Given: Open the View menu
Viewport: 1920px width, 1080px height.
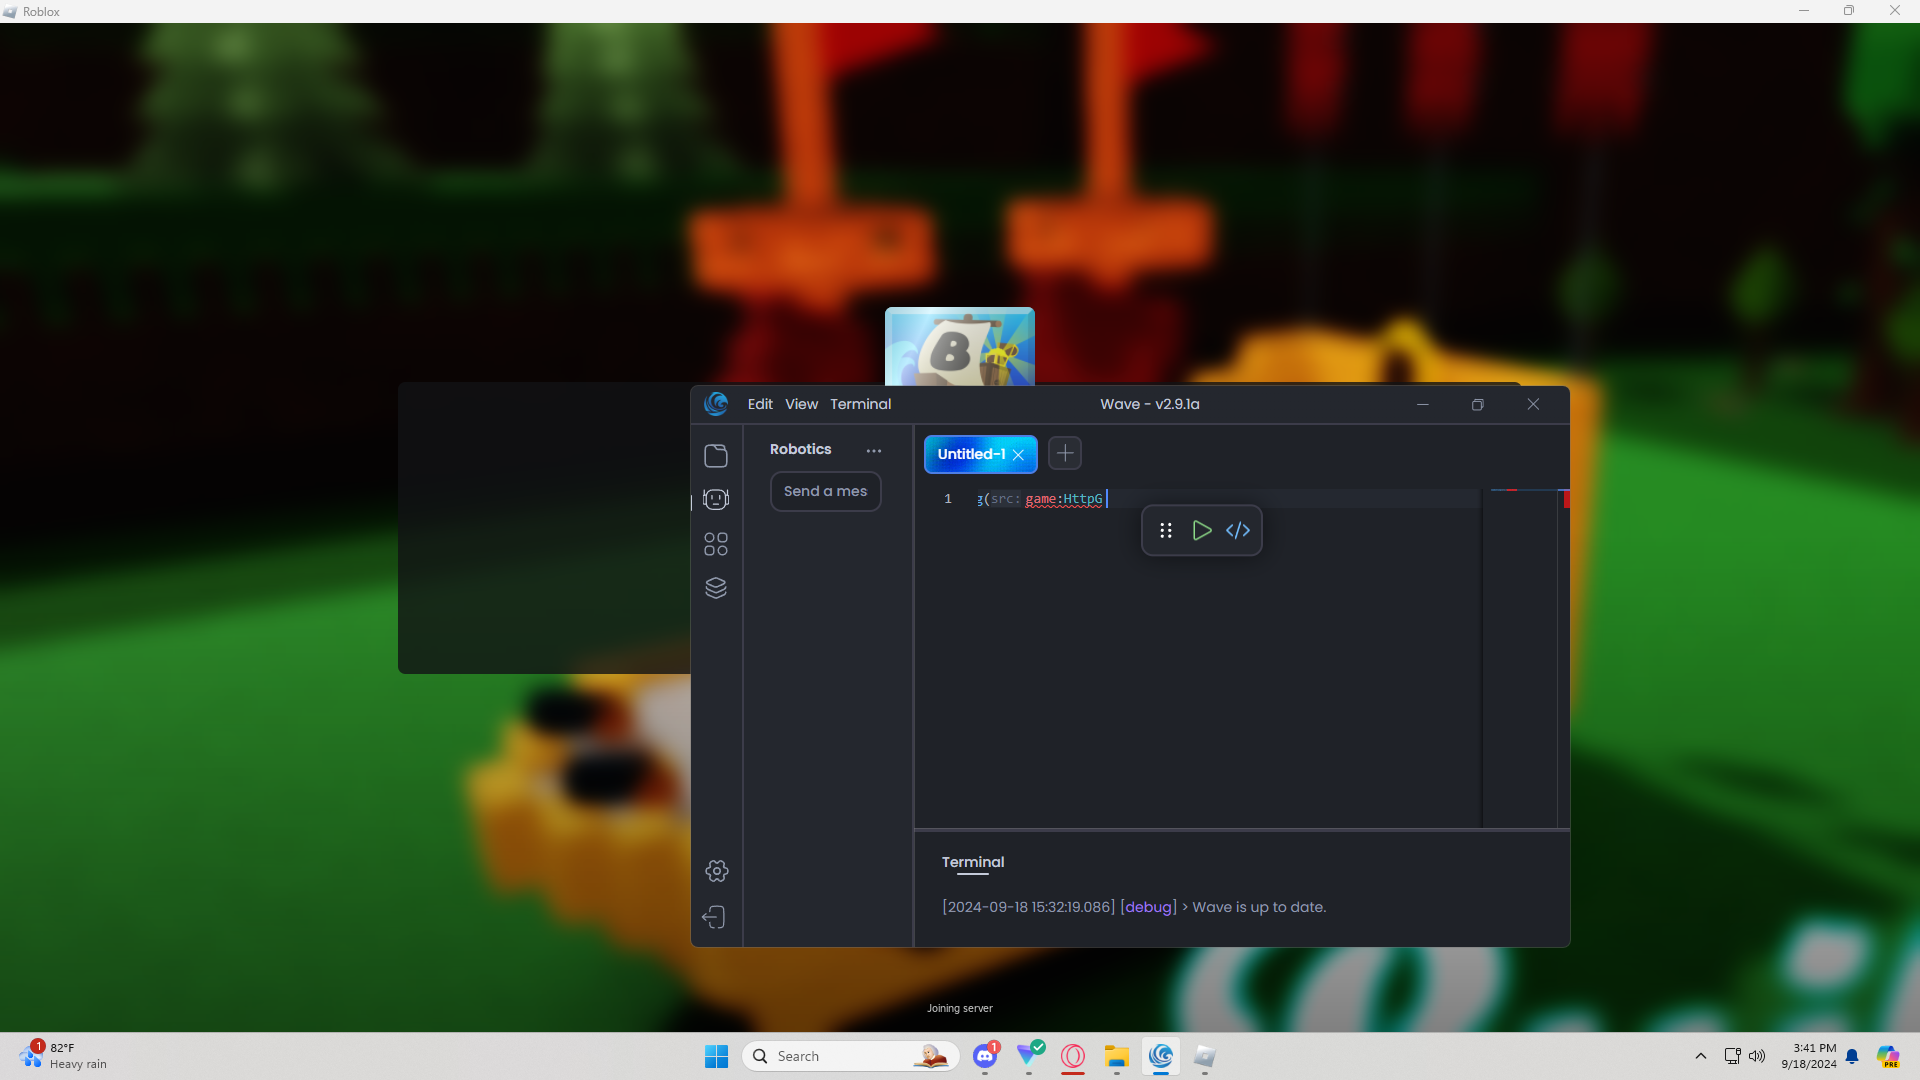Looking at the screenshot, I should [801, 404].
